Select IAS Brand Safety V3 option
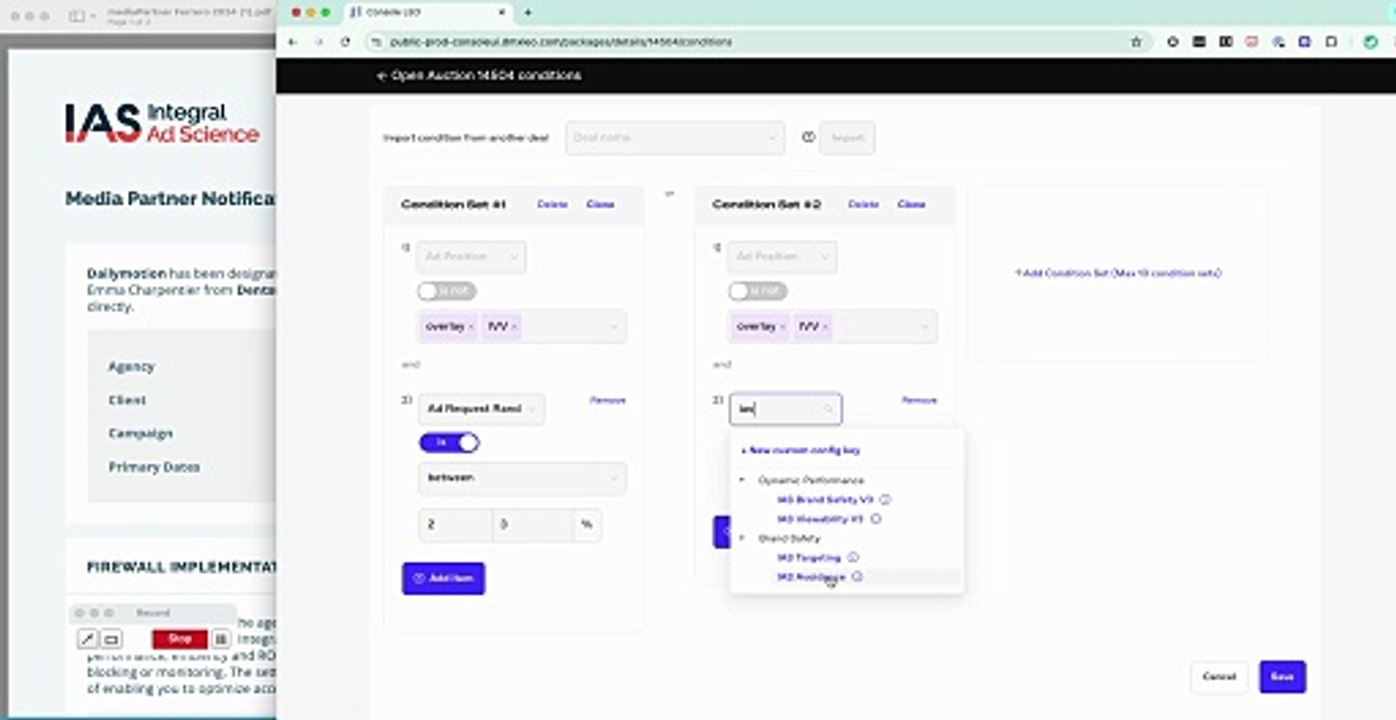1396x720 pixels. click(x=825, y=499)
